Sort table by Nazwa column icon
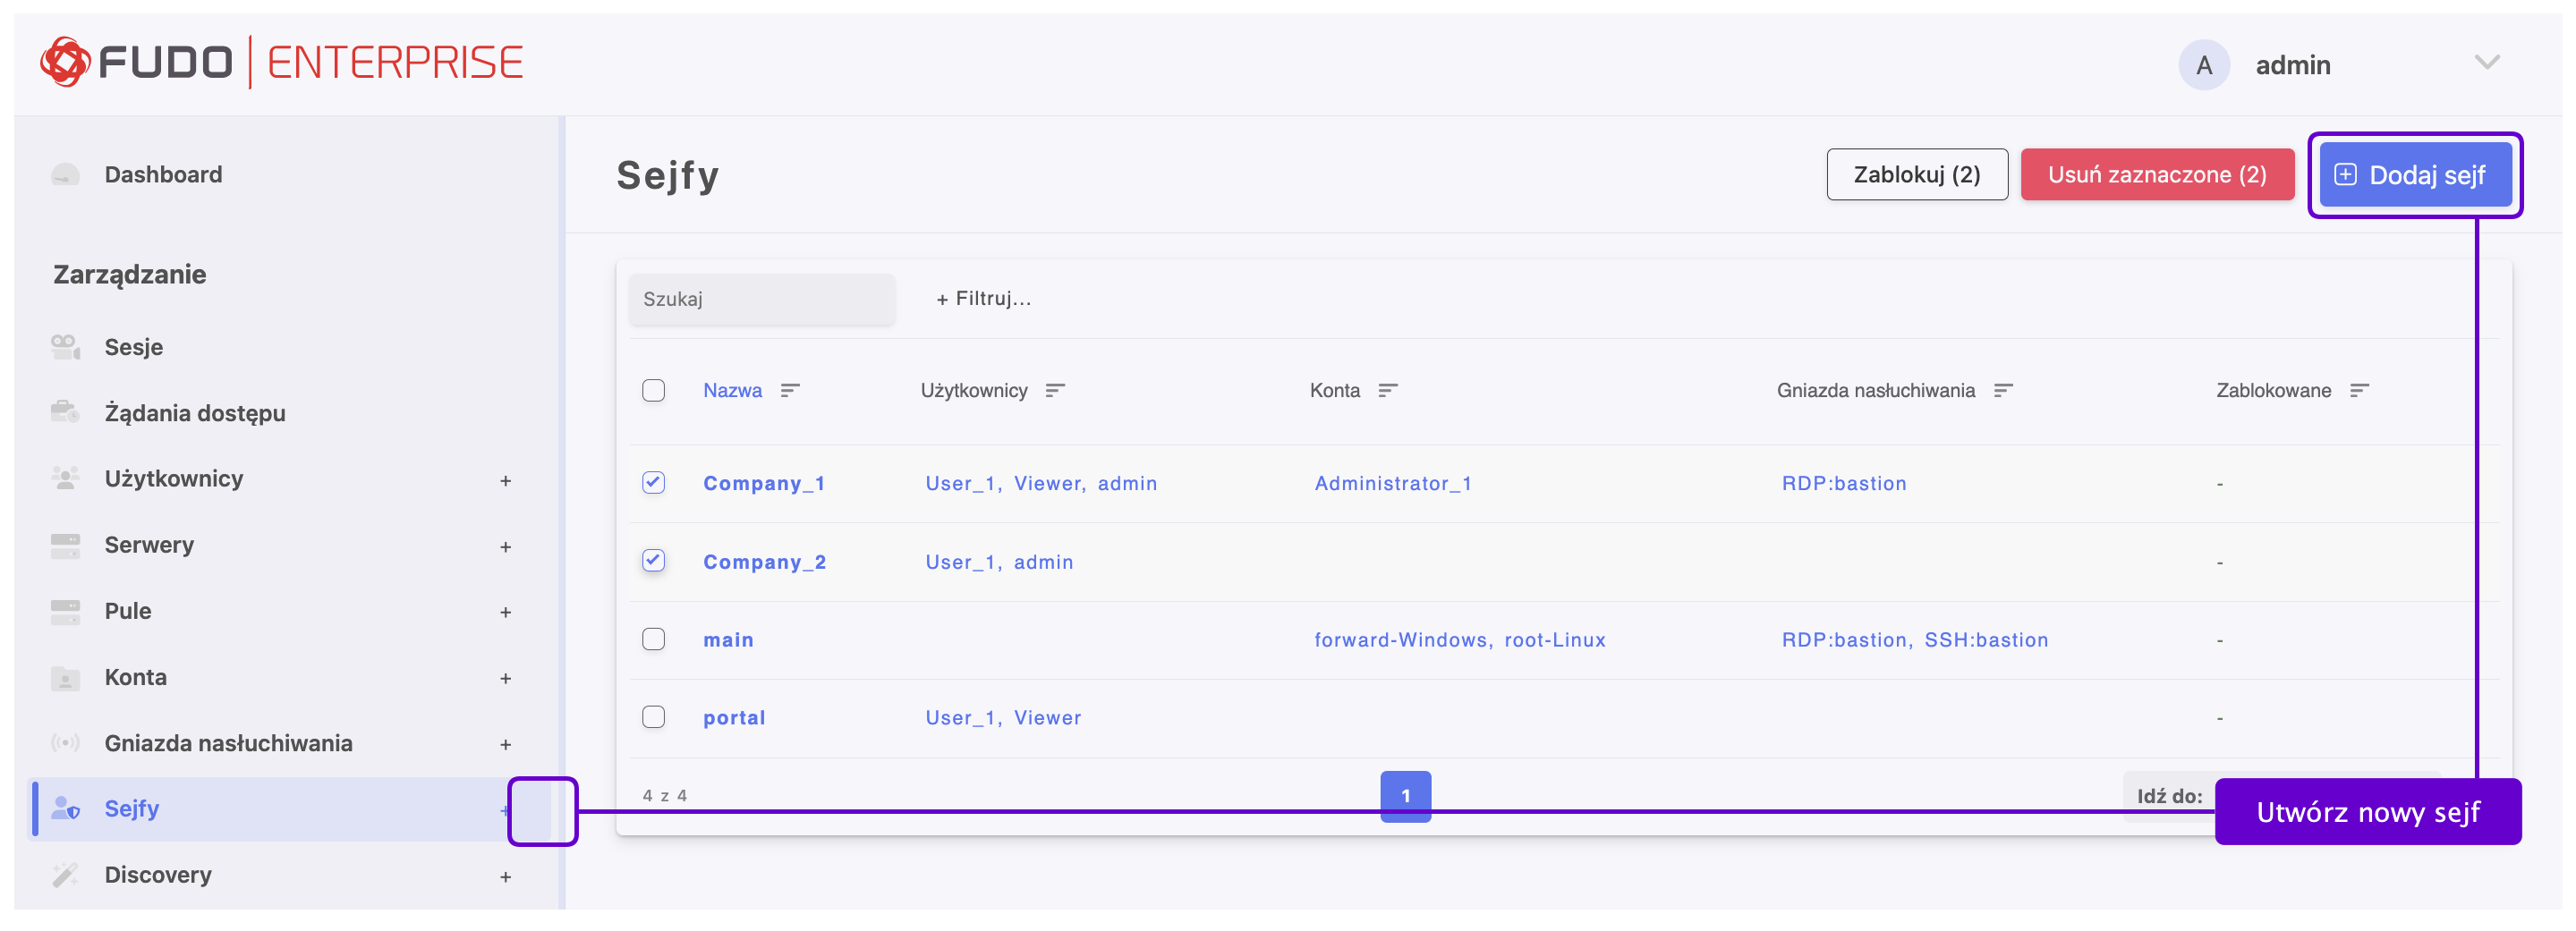 [x=790, y=390]
